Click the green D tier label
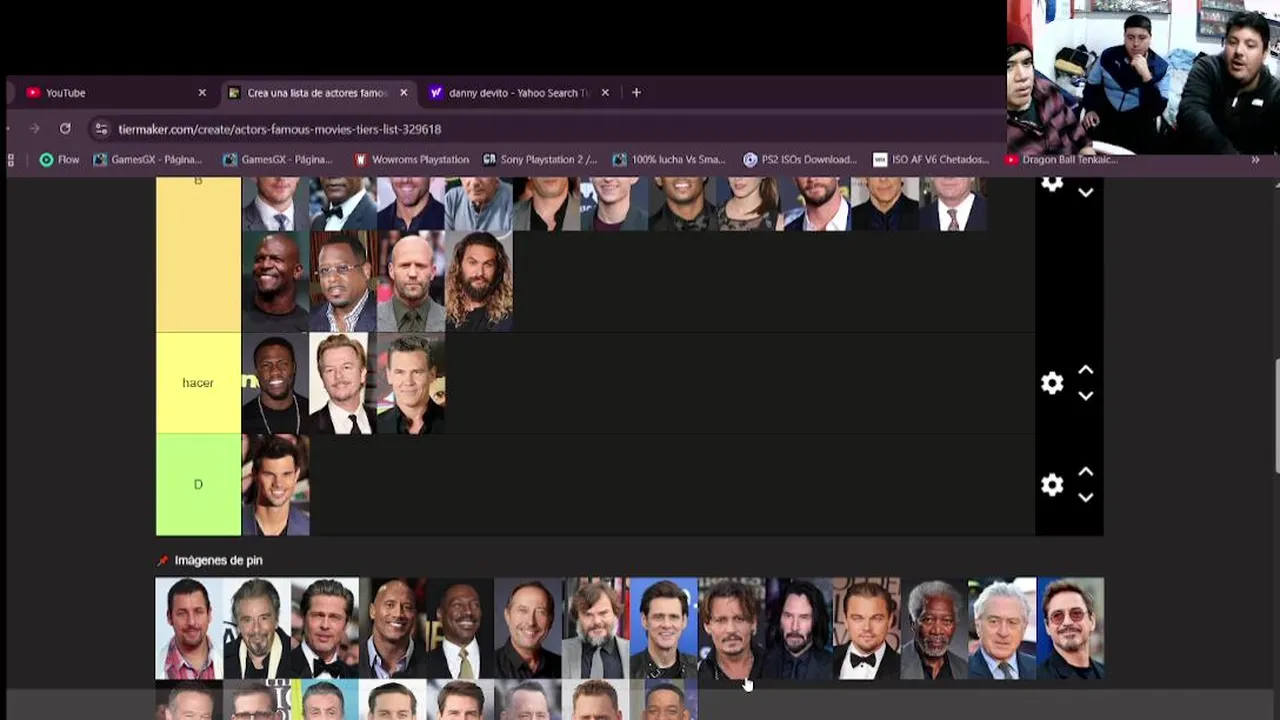 click(198, 485)
